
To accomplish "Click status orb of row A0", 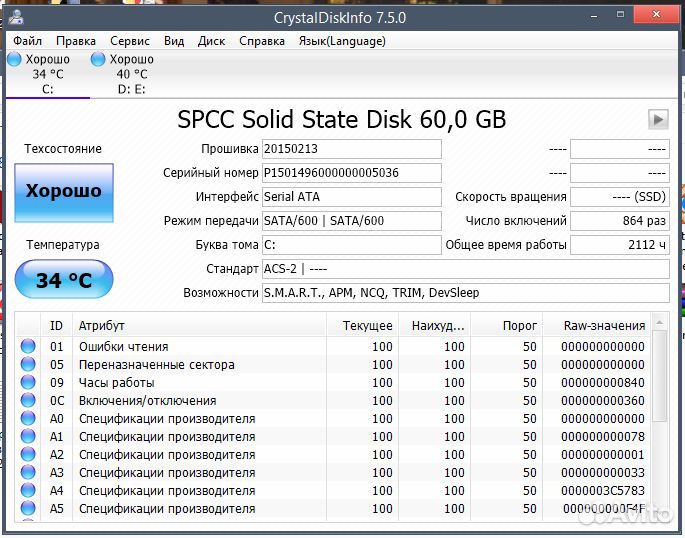I will [28, 418].
